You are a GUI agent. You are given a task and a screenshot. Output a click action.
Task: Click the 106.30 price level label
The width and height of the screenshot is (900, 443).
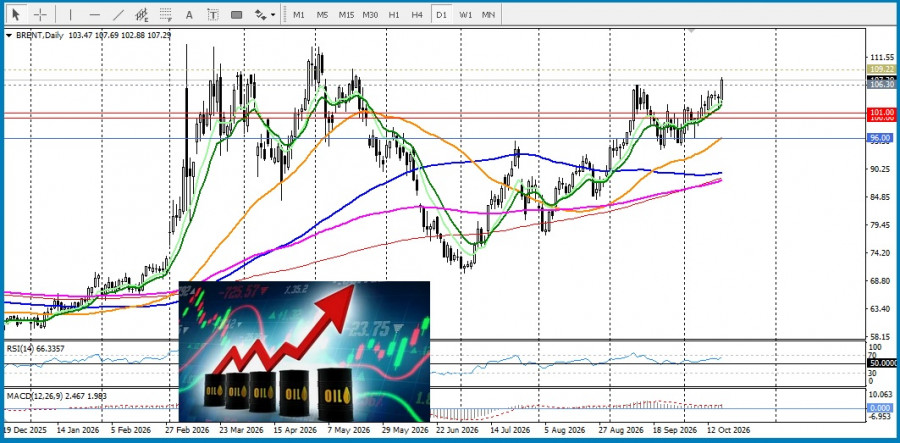(882, 84)
